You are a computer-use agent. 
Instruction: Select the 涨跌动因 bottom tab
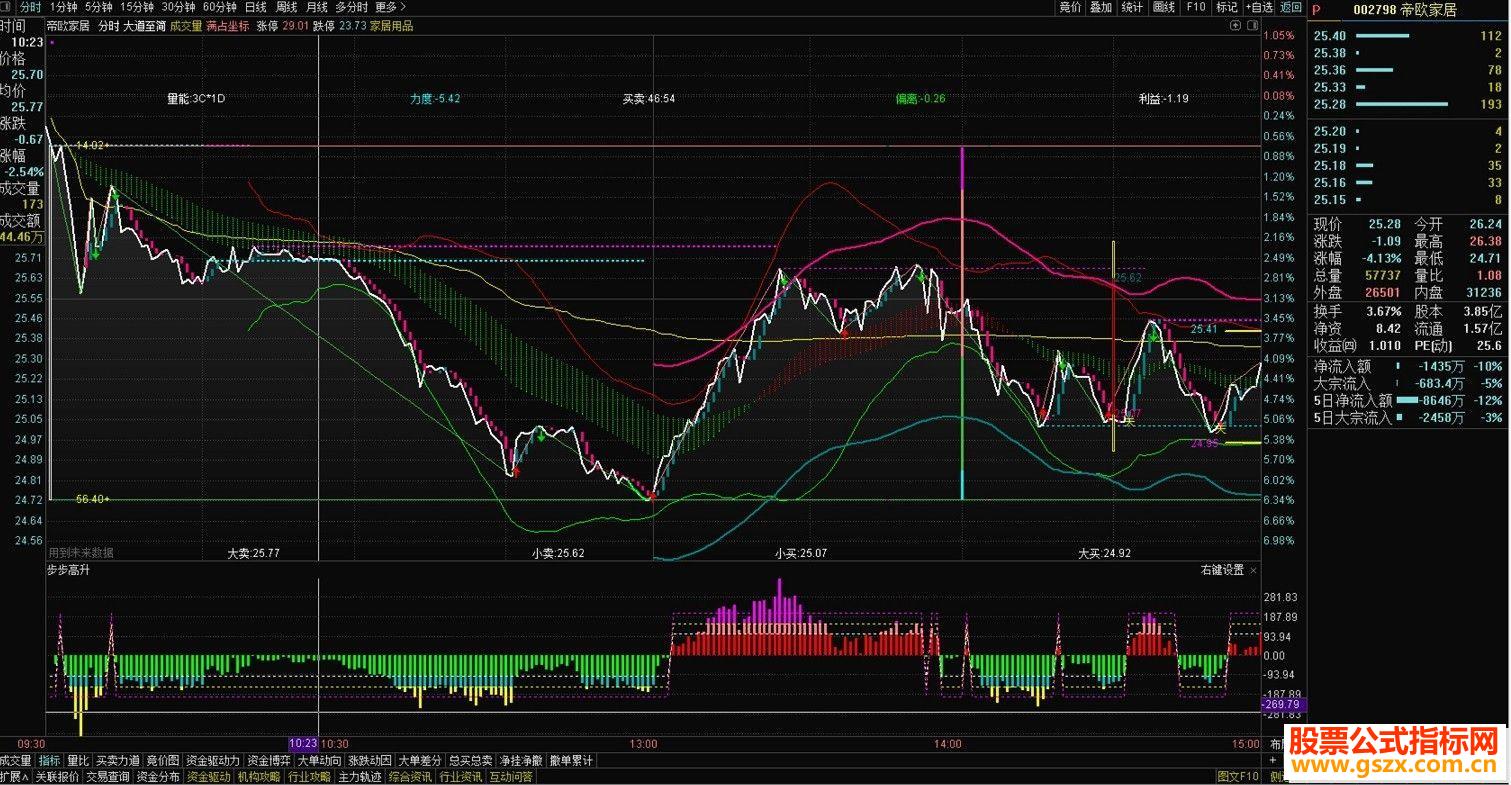(x=370, y=760)
